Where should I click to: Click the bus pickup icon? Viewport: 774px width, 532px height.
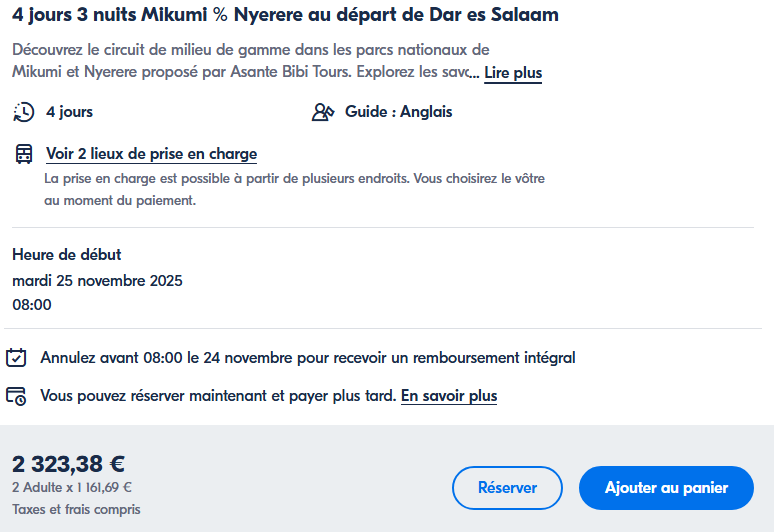pos(24,154)
